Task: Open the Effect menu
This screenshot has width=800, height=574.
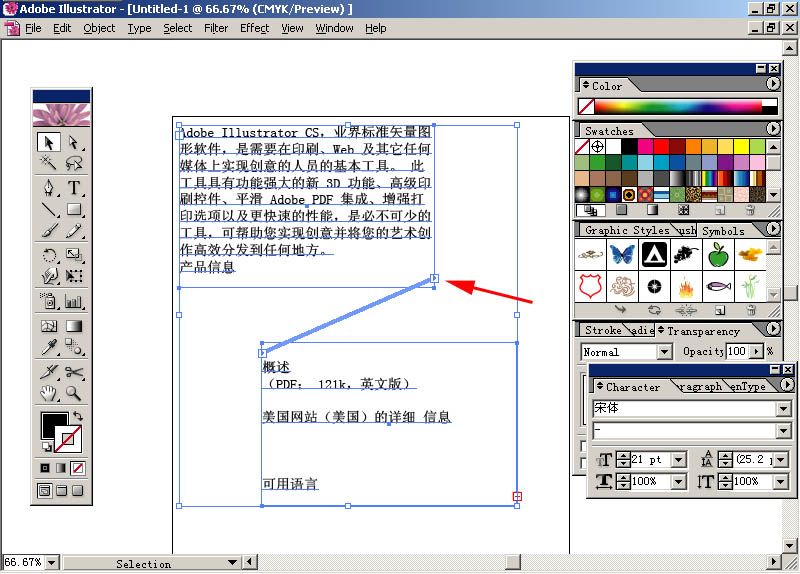Action: 255,29
